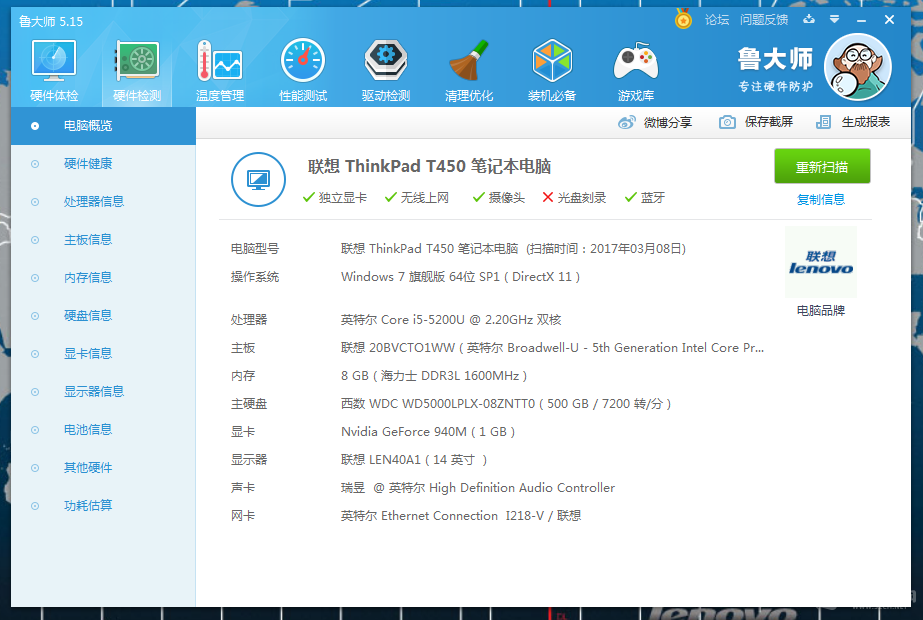Viewport: 923px width, 620px height.
Task: Switch to the 硬件检测 hardware detection section
Action: pyautogui.click(x=137, y=71)
